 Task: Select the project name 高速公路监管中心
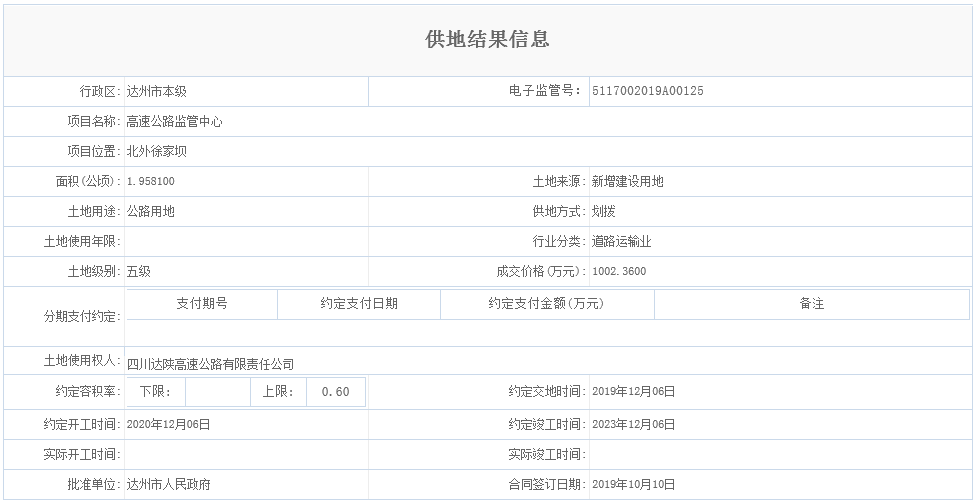[x=175, y=121]
